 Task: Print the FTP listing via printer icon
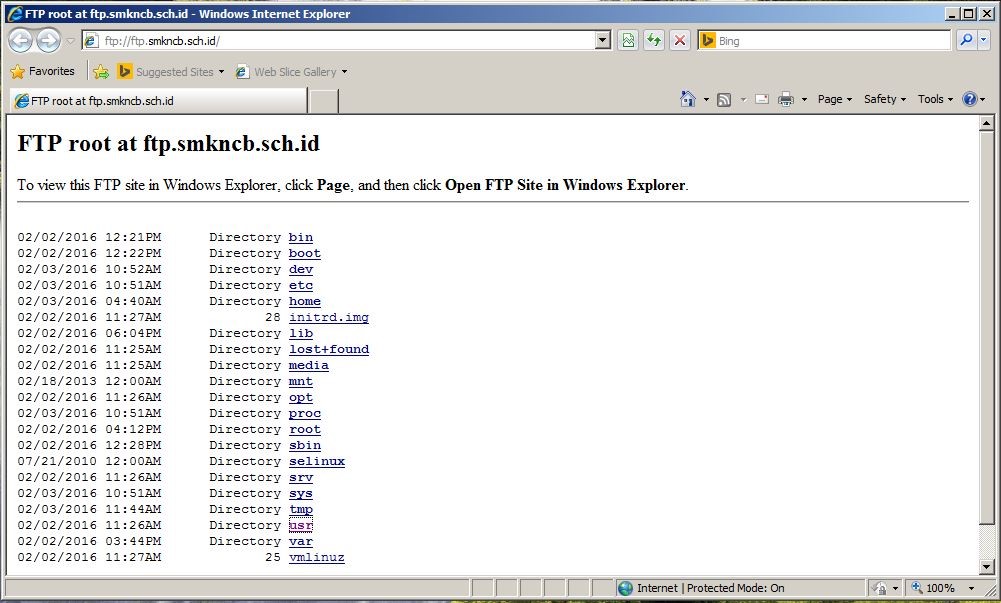[x=788, y=99]
